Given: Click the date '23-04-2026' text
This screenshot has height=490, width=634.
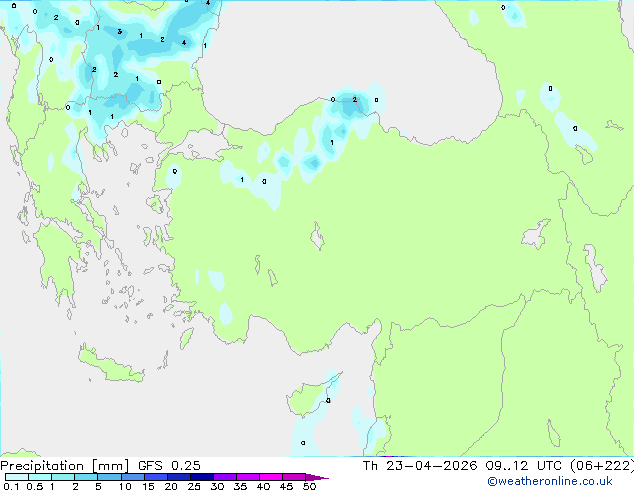Looking at the screenshot, I should (x=431, y=466).
